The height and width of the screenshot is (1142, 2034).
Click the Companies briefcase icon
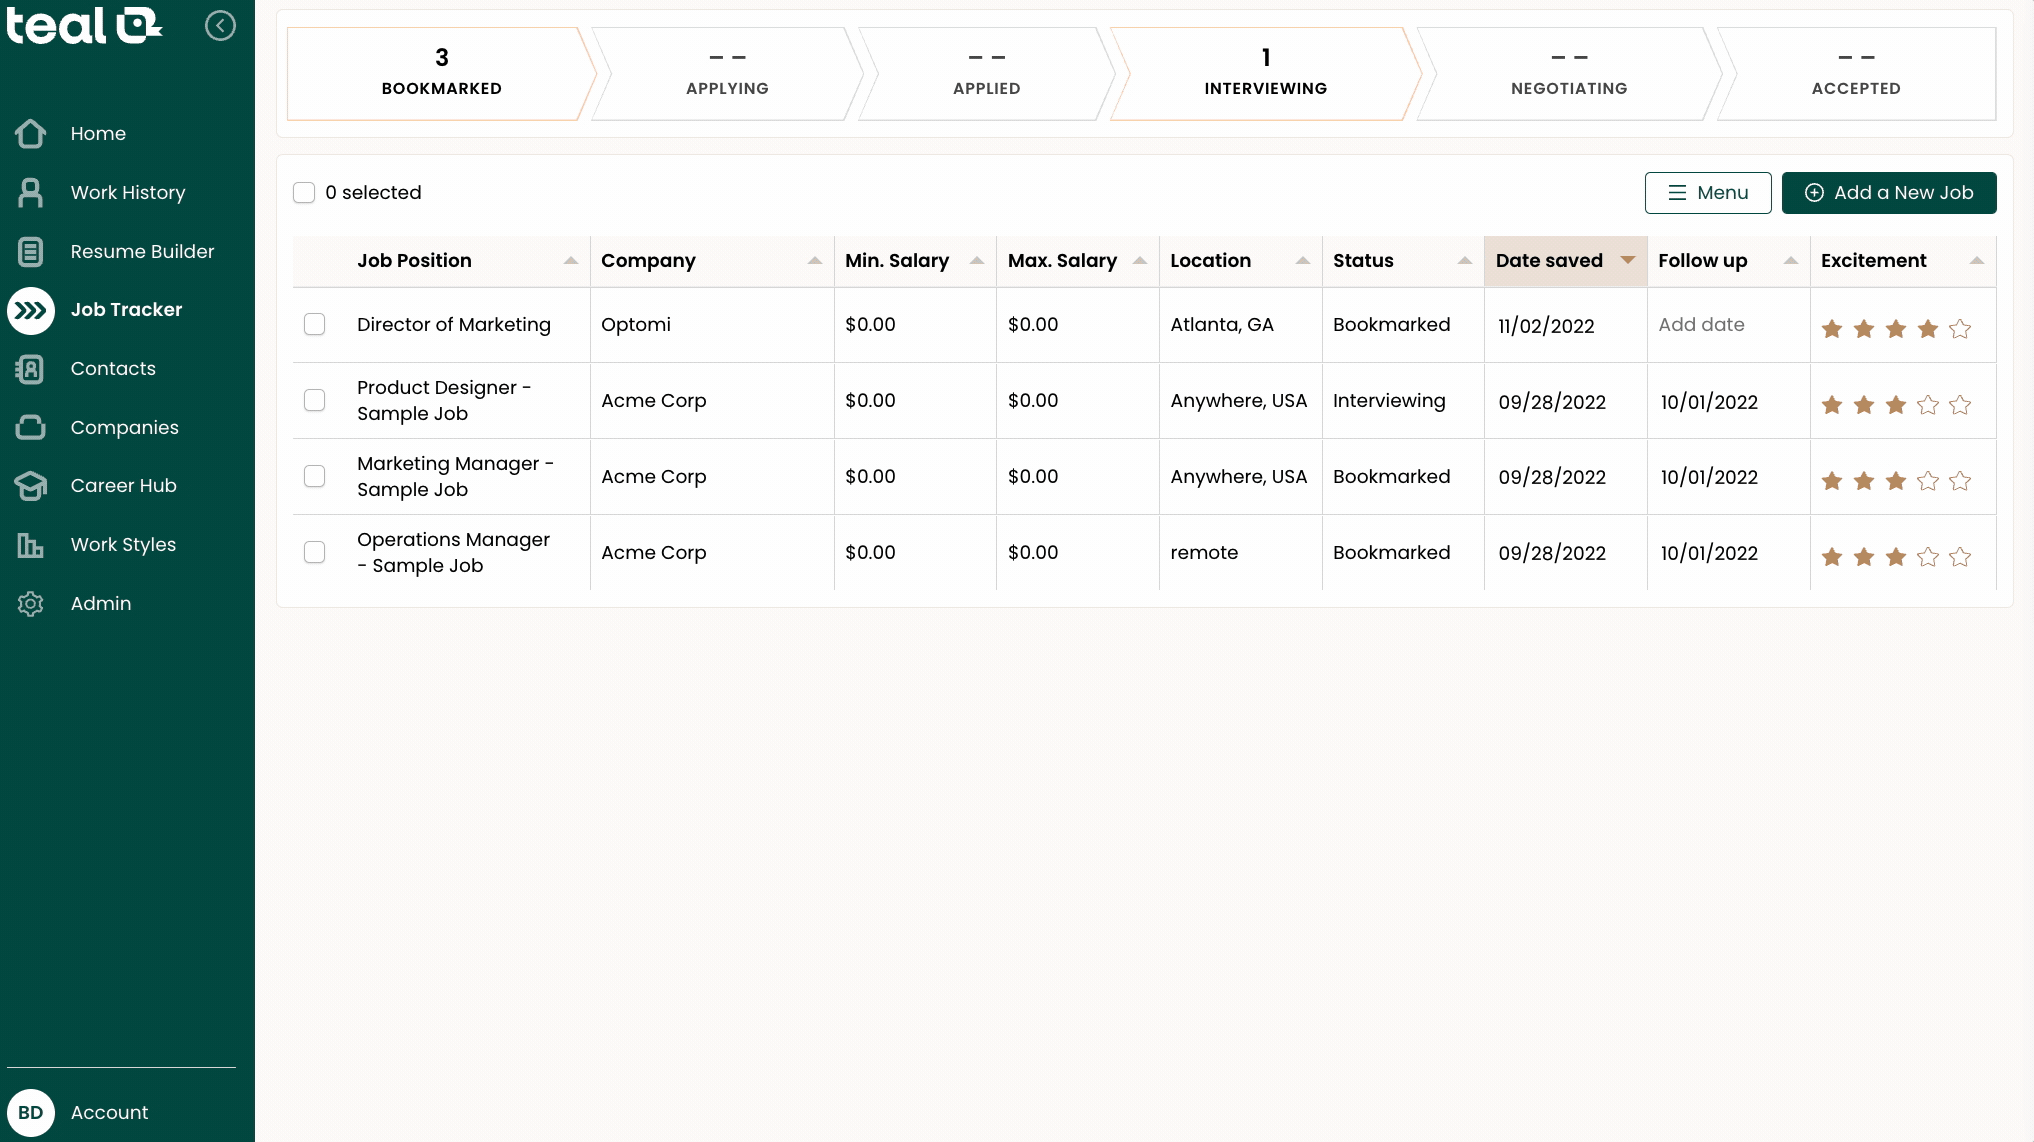(30, 428)
